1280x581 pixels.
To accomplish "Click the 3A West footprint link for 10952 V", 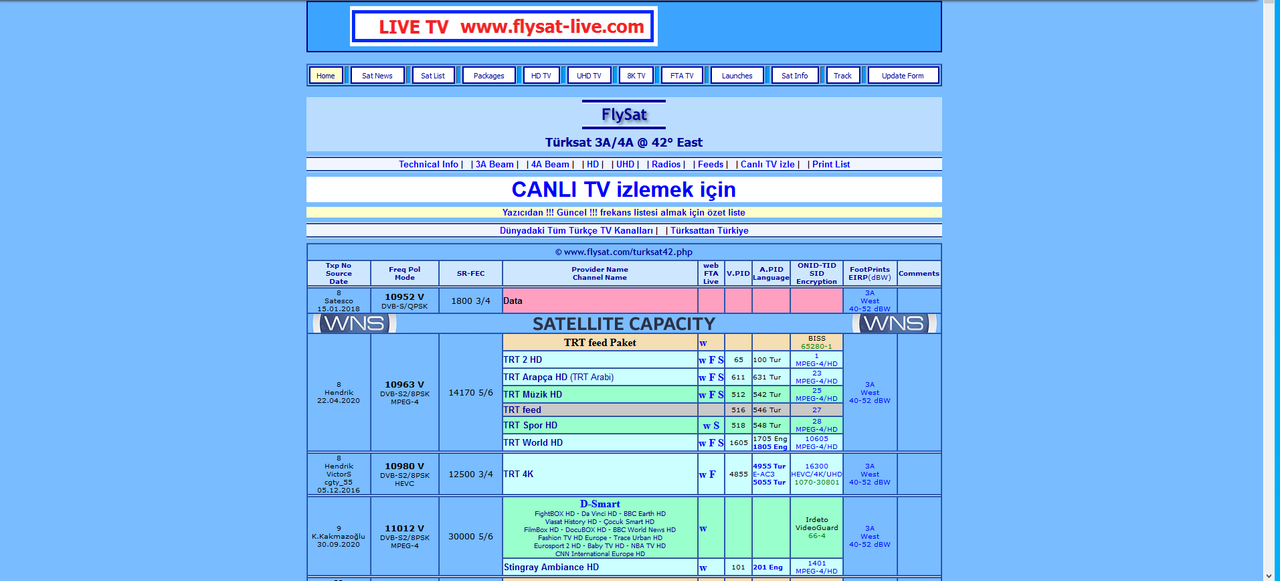I will pyautogui.click(x=870, y=300).
